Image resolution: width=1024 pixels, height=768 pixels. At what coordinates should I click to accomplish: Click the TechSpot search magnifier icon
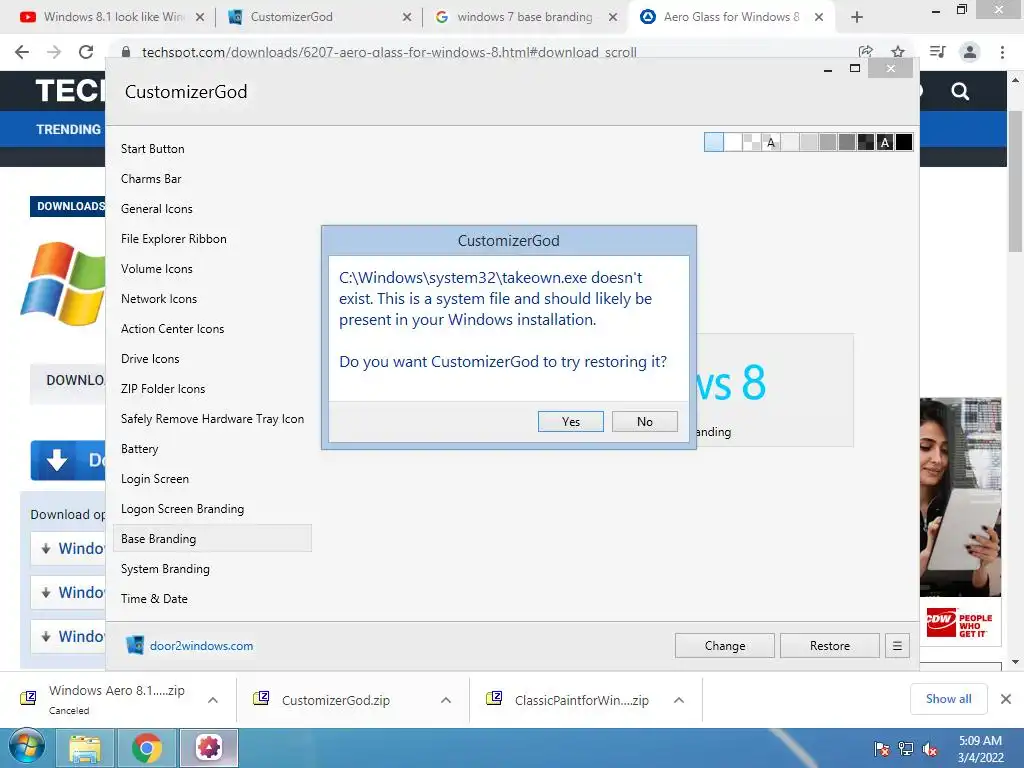(x=960, y=91)
